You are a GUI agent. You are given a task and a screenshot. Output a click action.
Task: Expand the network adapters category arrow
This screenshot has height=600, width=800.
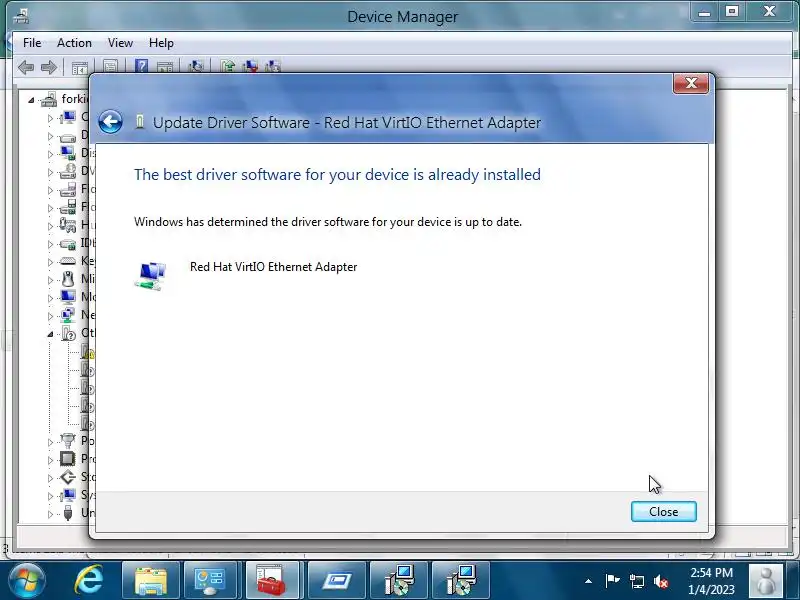click(50, 316)
